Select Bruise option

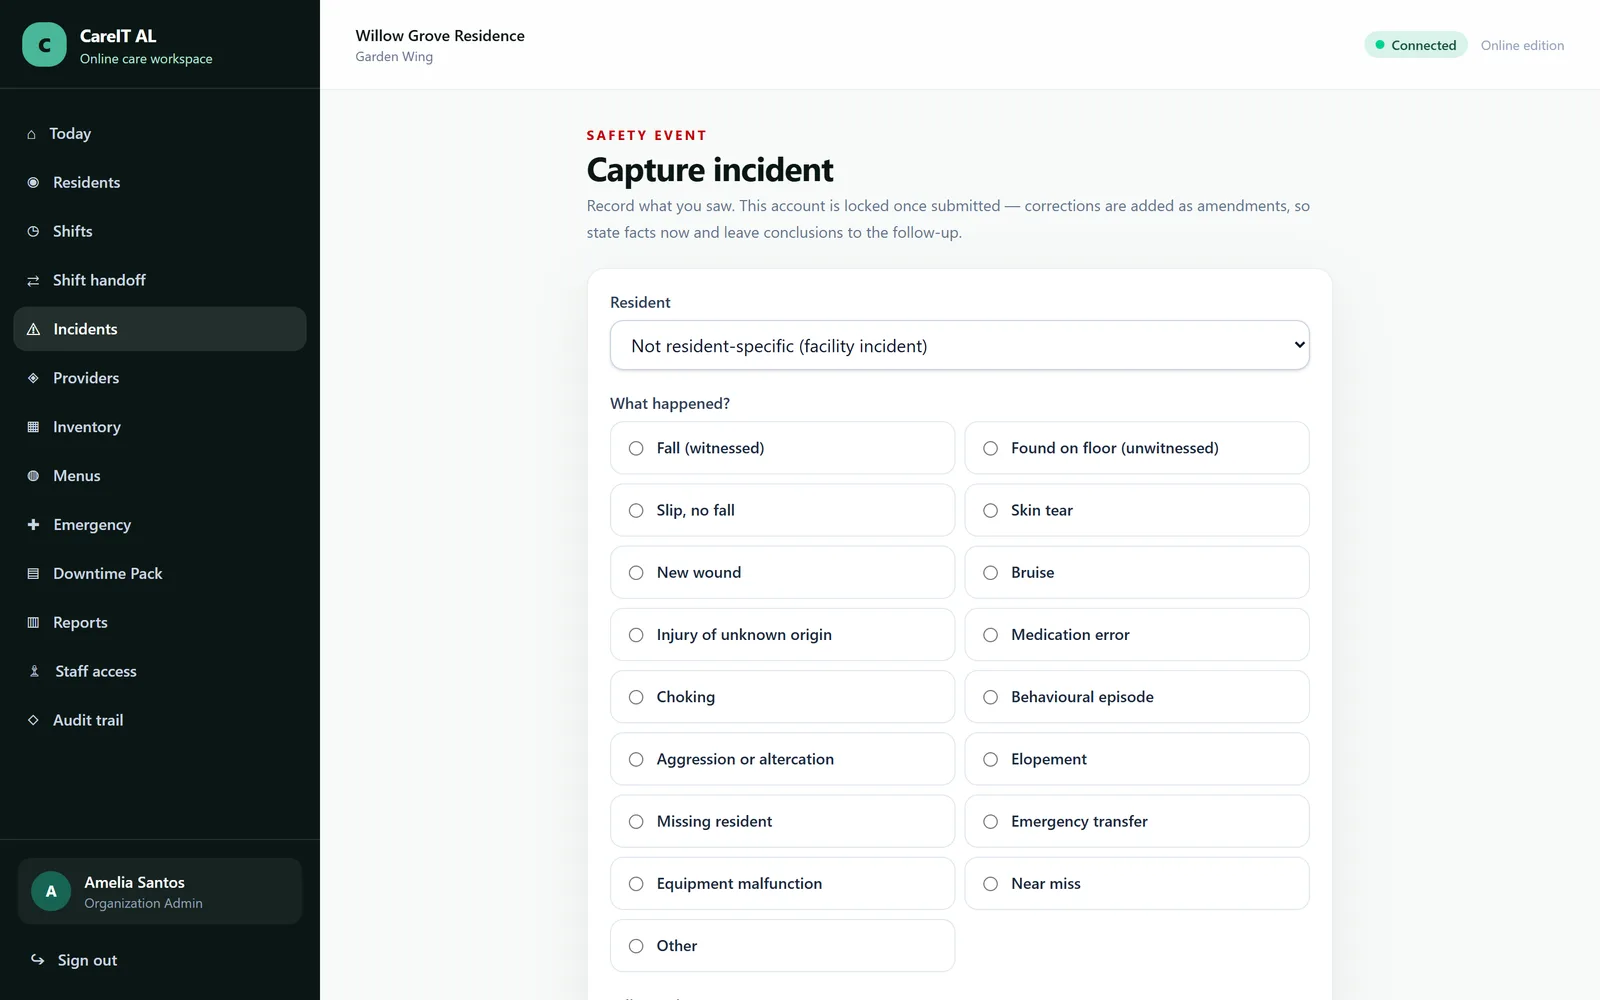1137,572
